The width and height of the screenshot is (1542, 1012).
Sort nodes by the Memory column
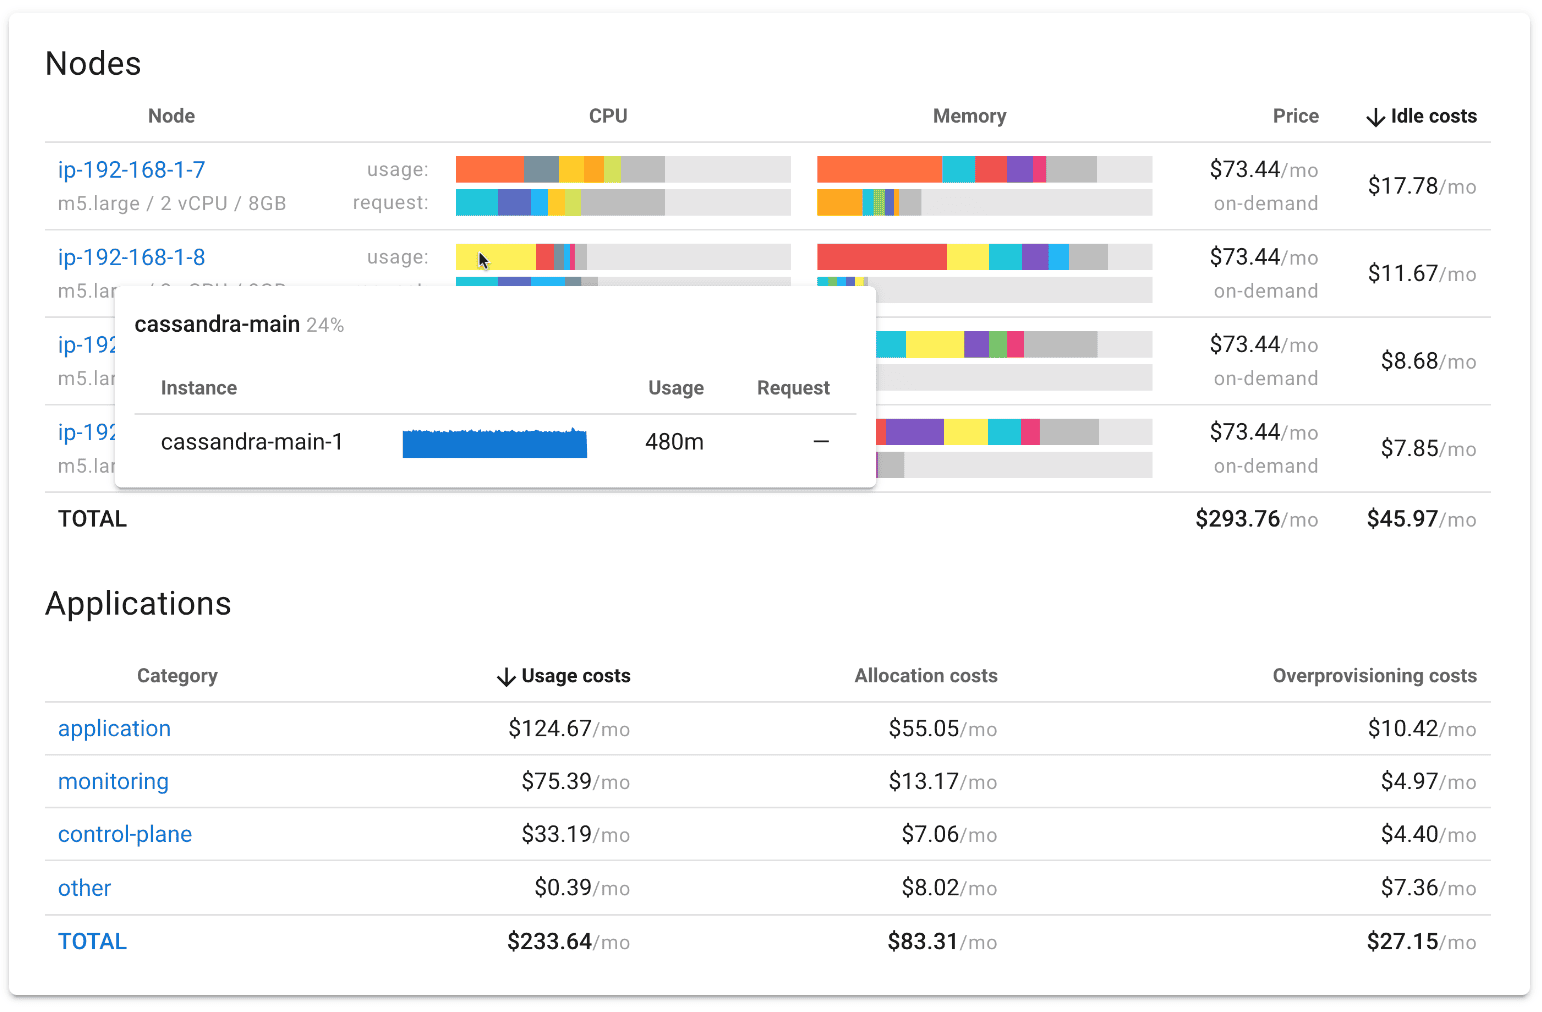969,116
